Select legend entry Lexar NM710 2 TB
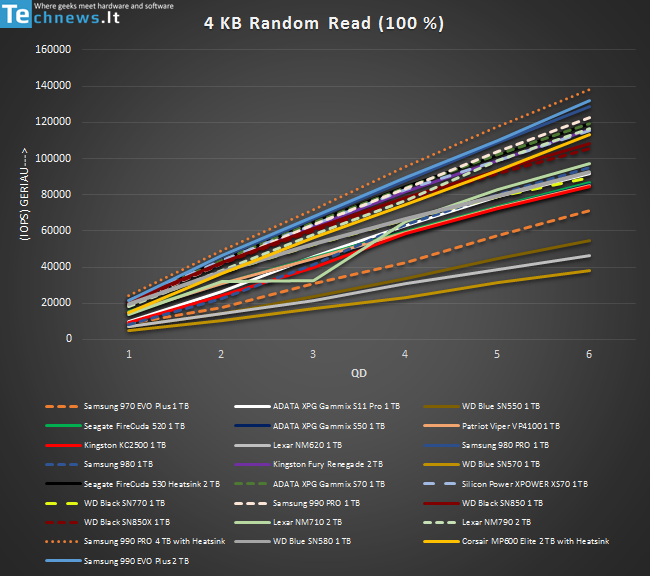Image resolution: width=650 pixels, height=576 pixels. click(x=289, y=523)
